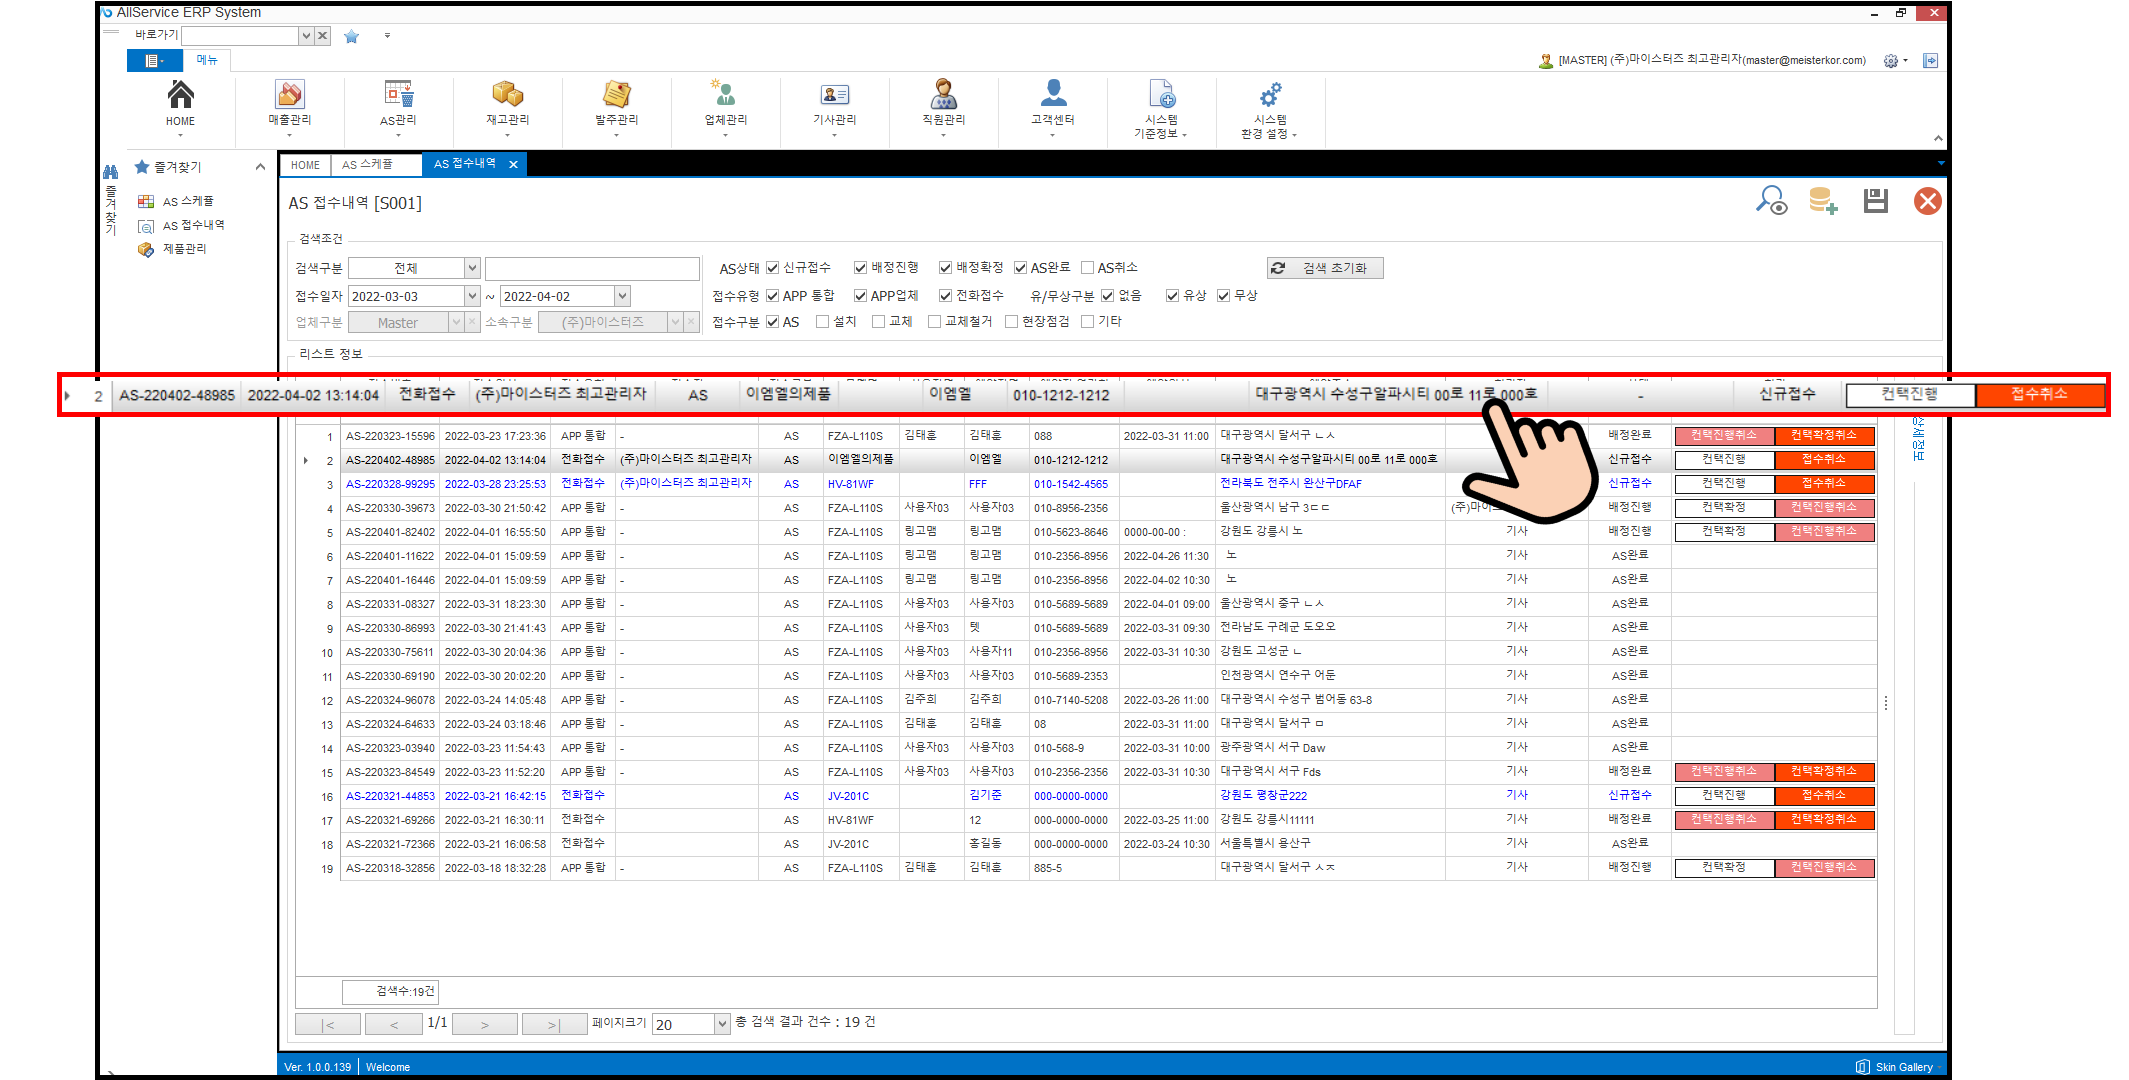Viewport: 2129px width, 1080px height.
Task: Toggle the 신규접수 status checkbox
Action: (772, 268)
